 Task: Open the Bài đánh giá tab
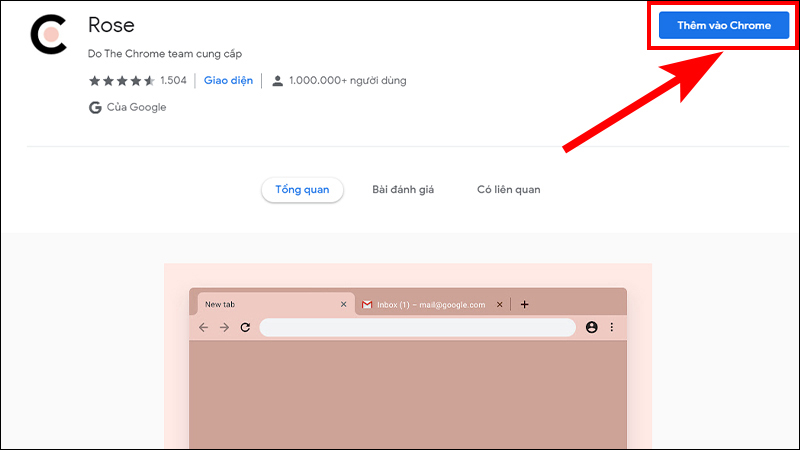tap(403, 190)
